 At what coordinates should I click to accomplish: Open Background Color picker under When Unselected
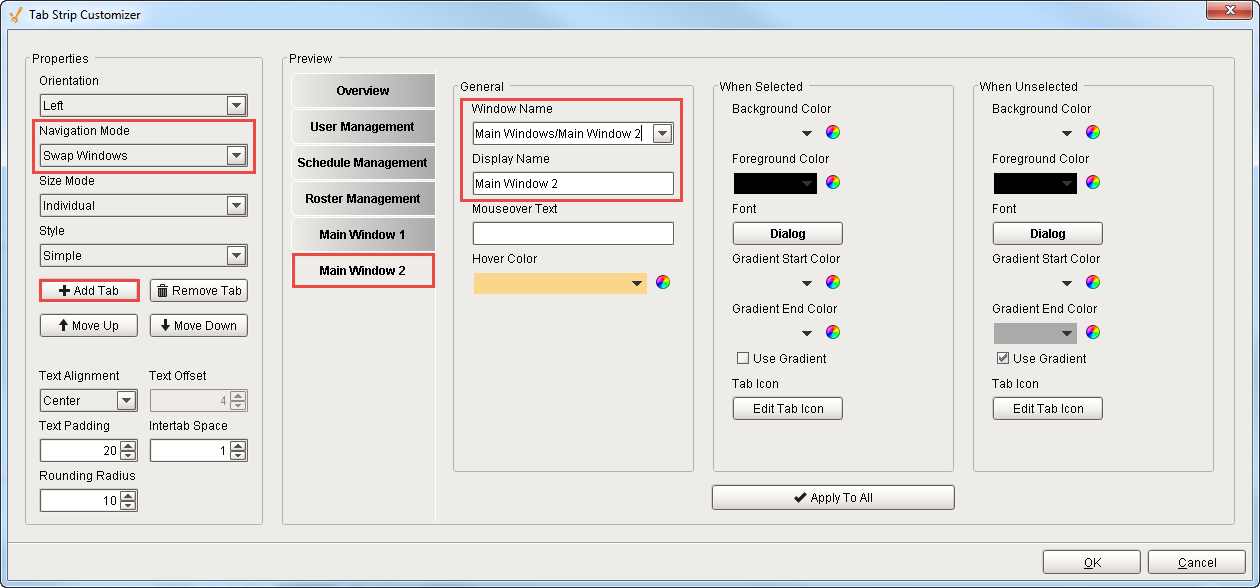[1095, 131]
